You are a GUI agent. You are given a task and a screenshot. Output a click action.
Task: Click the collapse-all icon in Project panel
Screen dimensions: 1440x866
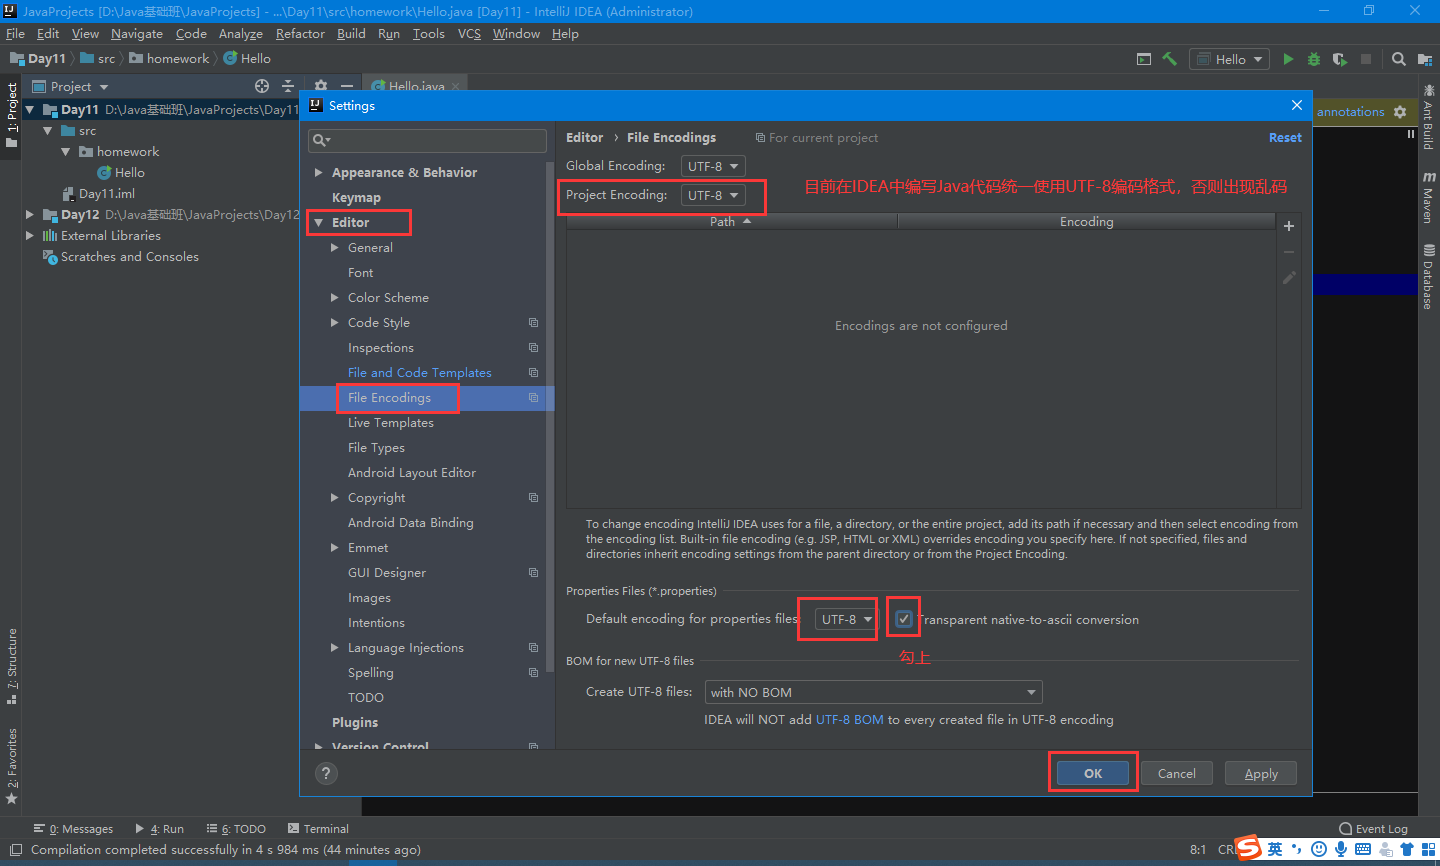point(288,86)
